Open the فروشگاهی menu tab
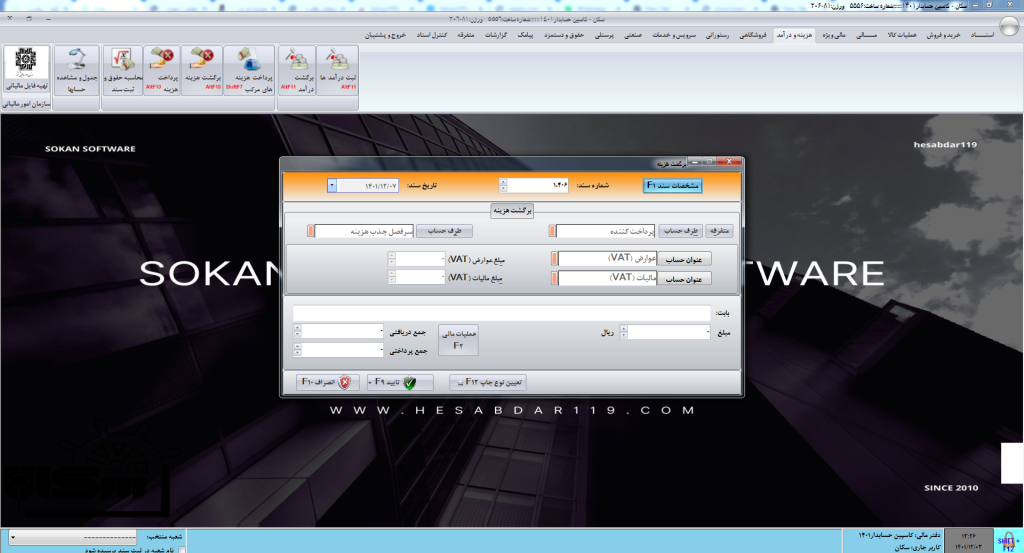Image resolution: width=1024 pixels, height=553 pixels. coord(753,35)
